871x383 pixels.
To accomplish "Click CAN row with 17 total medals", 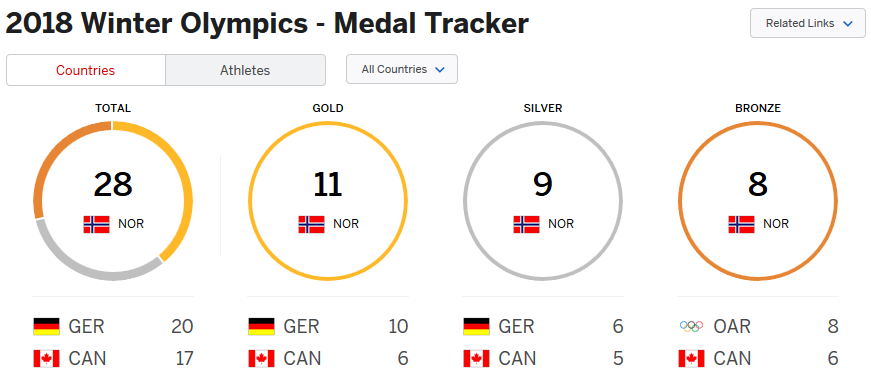I will [113, 359].
